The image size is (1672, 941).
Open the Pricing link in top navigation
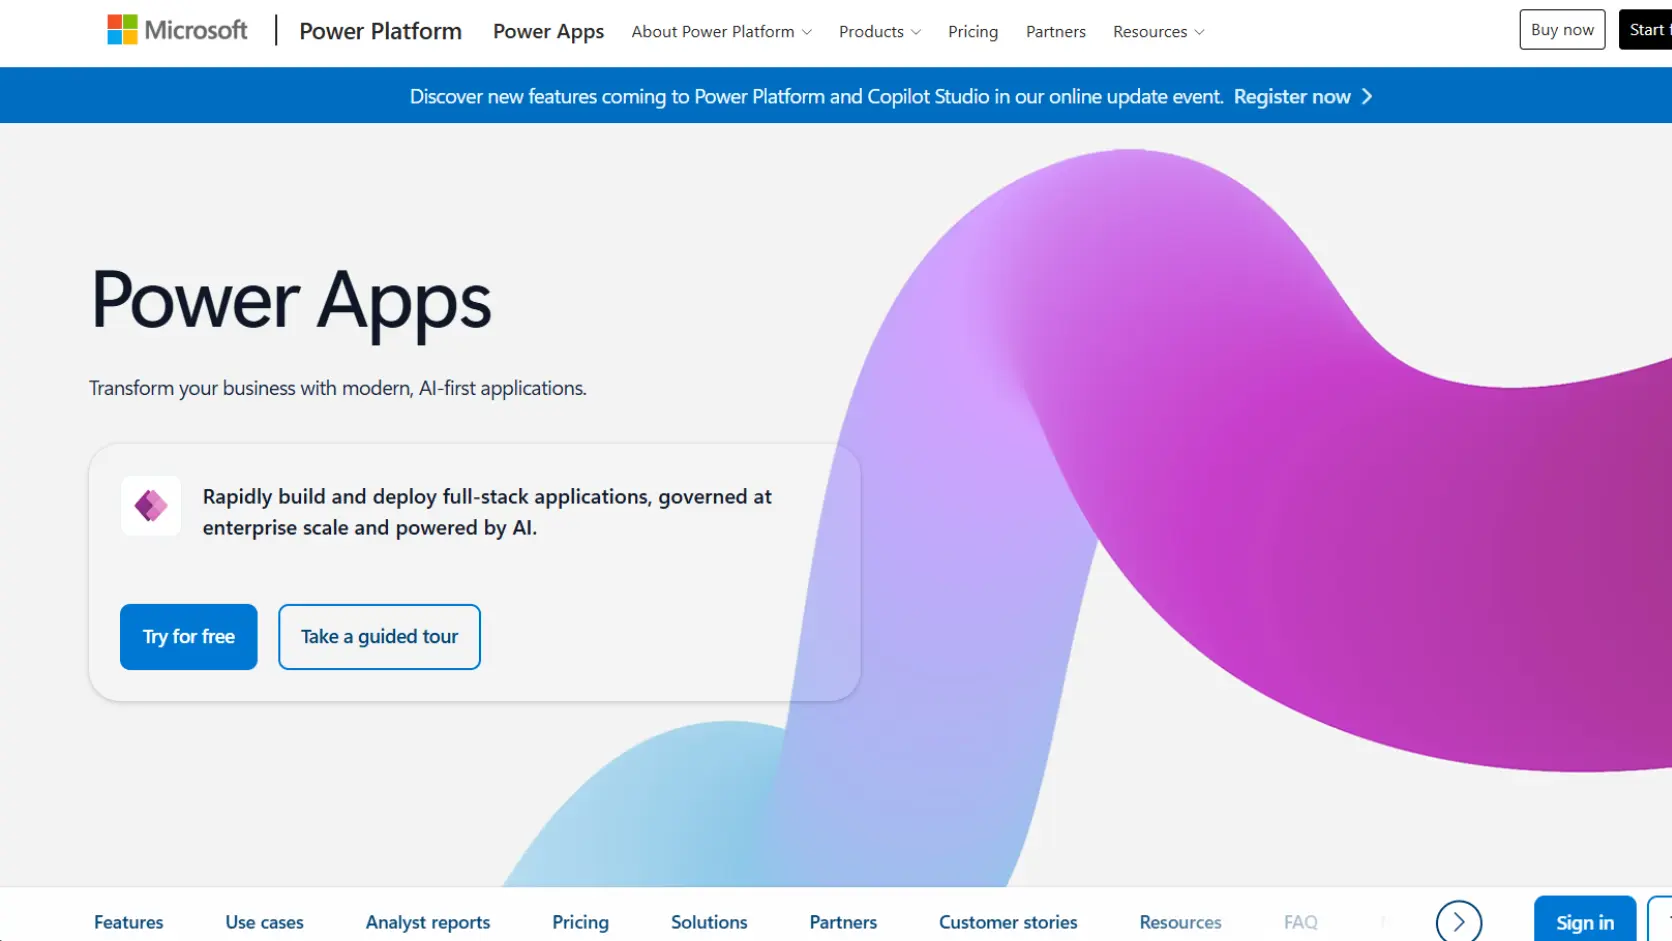[x=973, y=32]
